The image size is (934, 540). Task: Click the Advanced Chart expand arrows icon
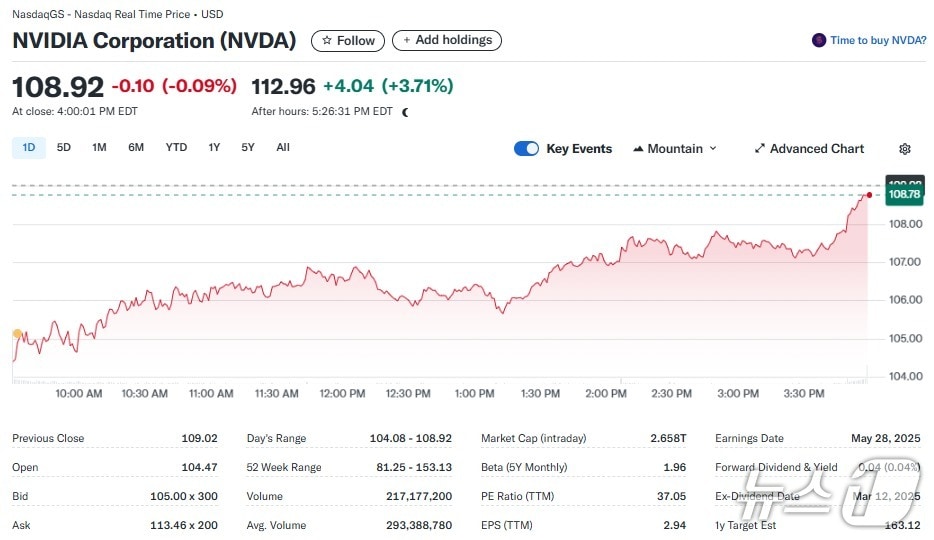click(760, 149)
